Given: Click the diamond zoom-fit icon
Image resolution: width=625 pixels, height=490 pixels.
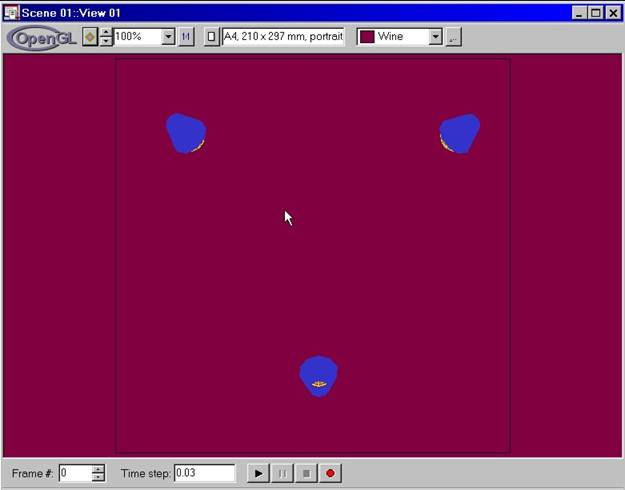Looking at the screenshot, I should click(x=90, y=37).
